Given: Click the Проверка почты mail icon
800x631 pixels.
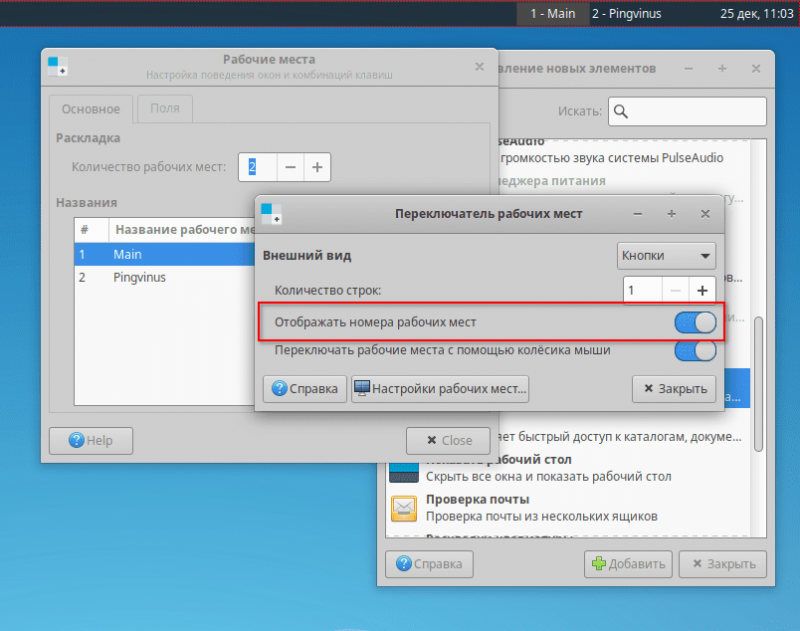Looking at the screenshot, I should [404, 508].
